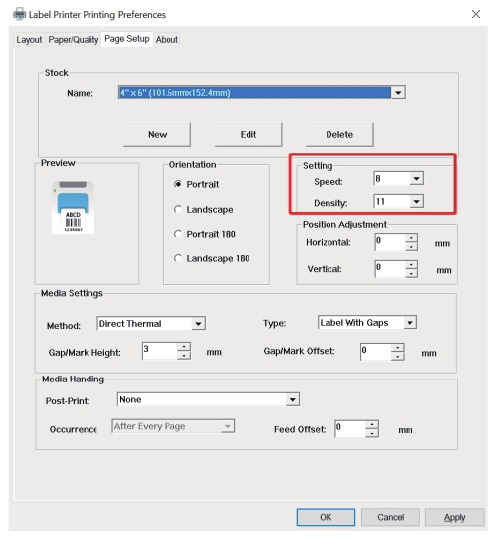The width and height of the screenshot is (502, 544).
Task: Select Landscape 180 radio button
Action: coord(212,258)
